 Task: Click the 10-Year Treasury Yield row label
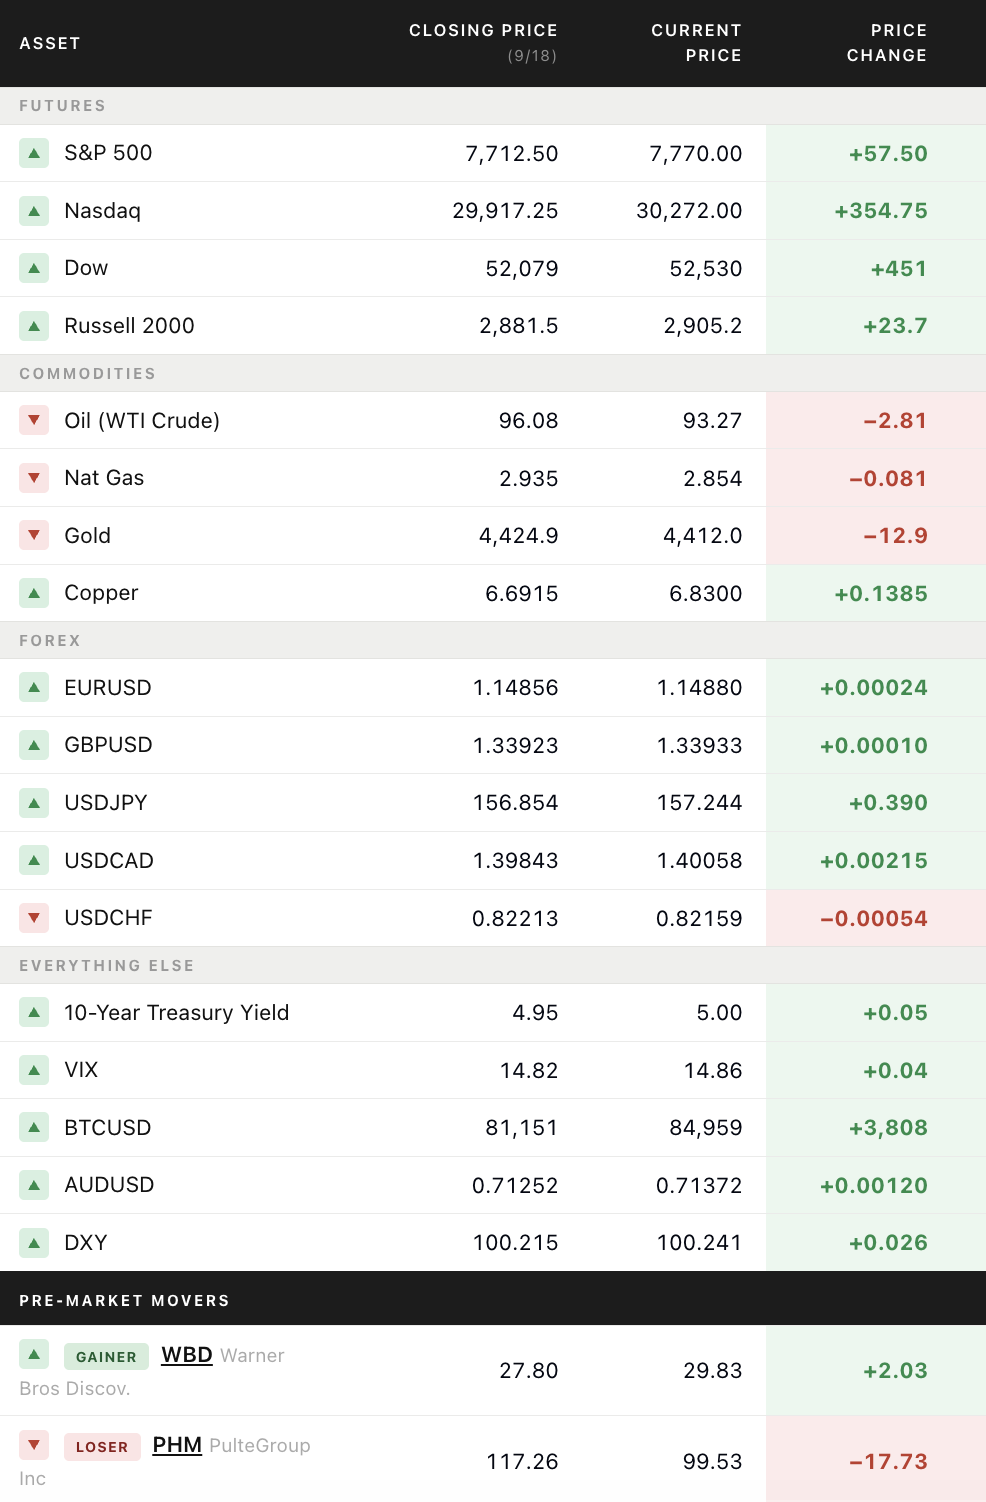[x=176, y=1013]
